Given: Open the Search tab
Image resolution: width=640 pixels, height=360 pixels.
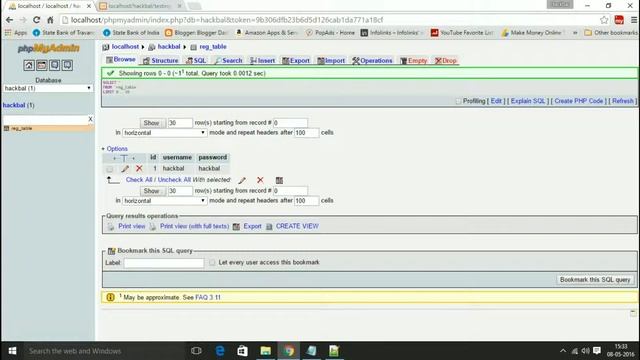Looking at the screenshot, I should pyautogui.click(x=229, y=60).
